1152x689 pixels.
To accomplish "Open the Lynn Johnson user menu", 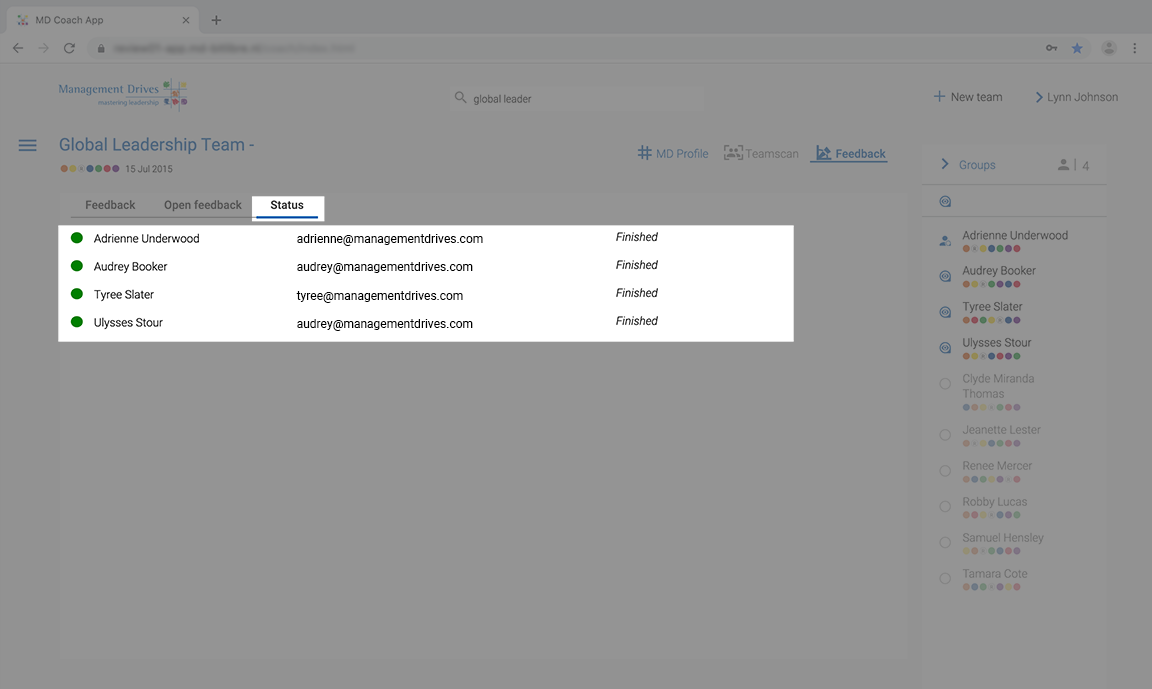I will (x=1076, y=97).
